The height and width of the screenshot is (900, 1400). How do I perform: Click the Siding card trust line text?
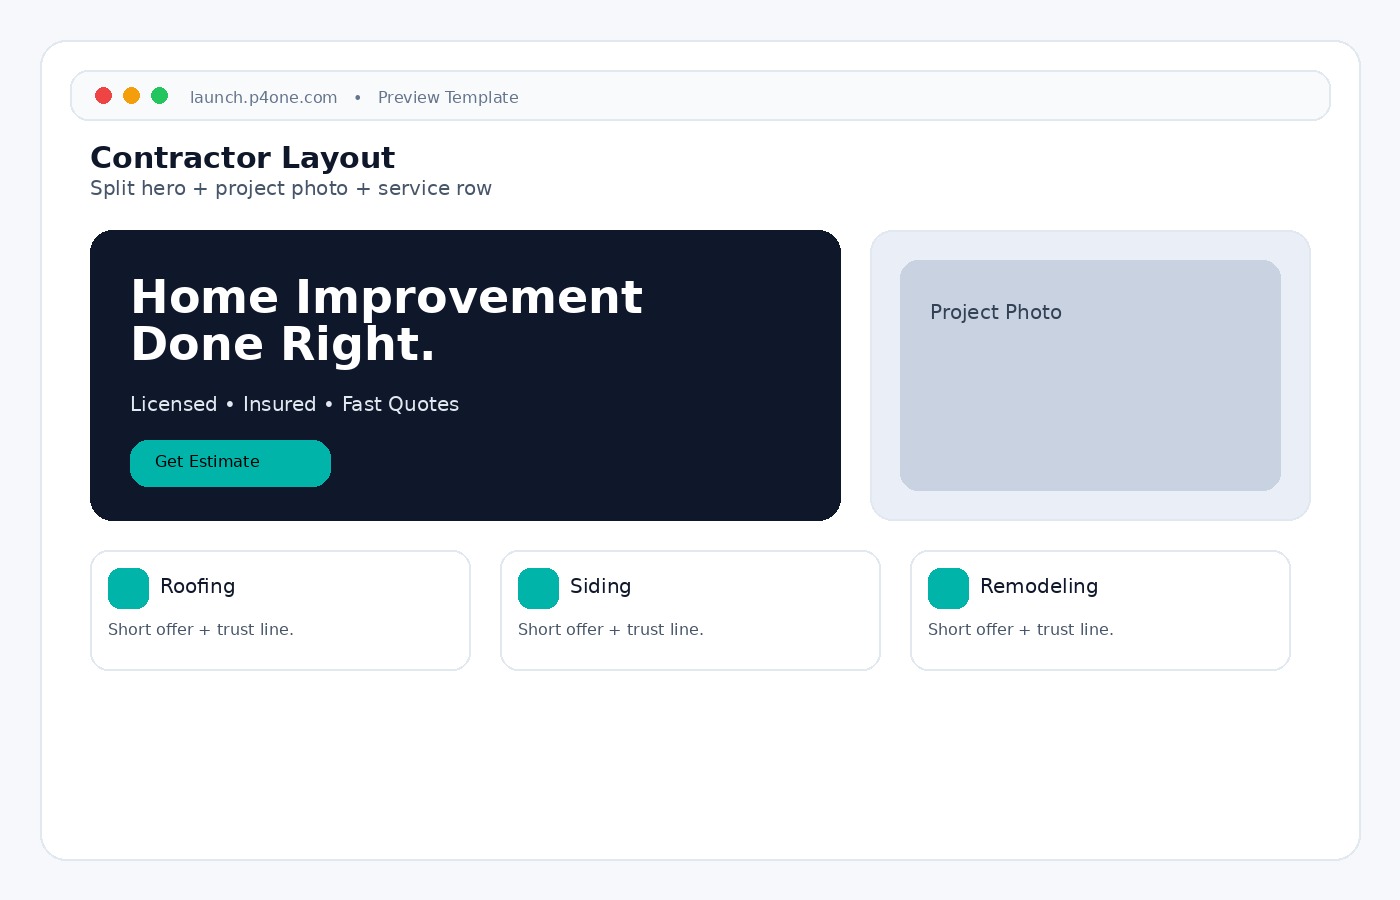[x=611, y=629]
